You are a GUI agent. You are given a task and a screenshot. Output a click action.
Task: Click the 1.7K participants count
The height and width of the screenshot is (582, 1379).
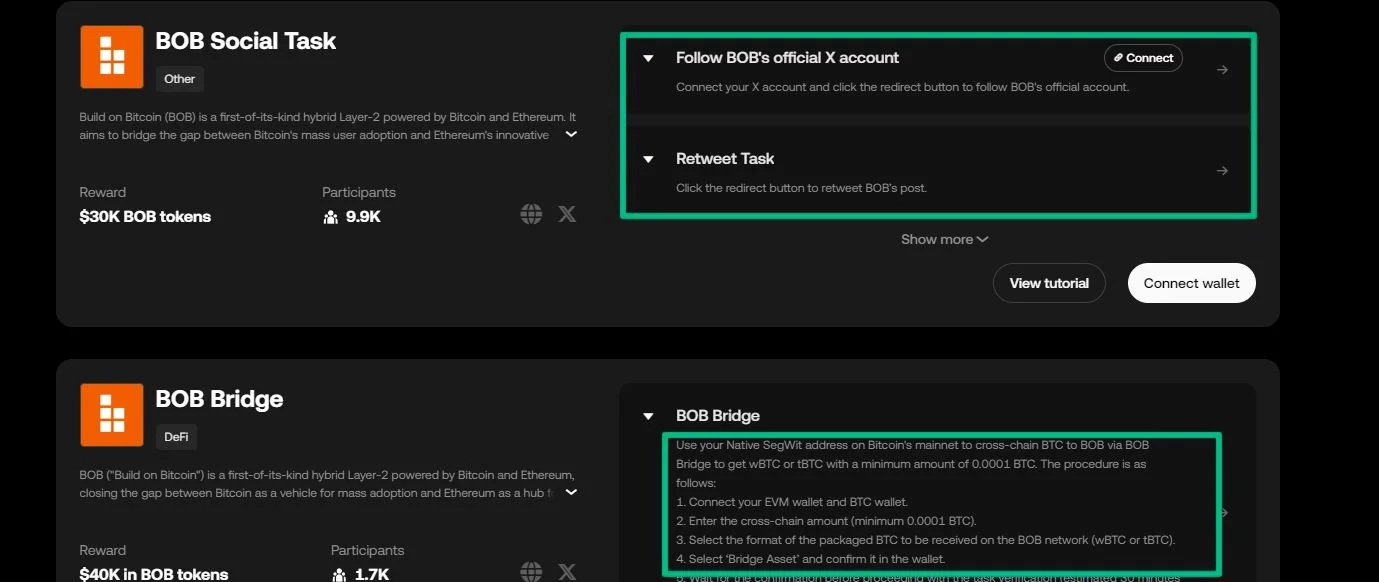[x=372, y=574]
